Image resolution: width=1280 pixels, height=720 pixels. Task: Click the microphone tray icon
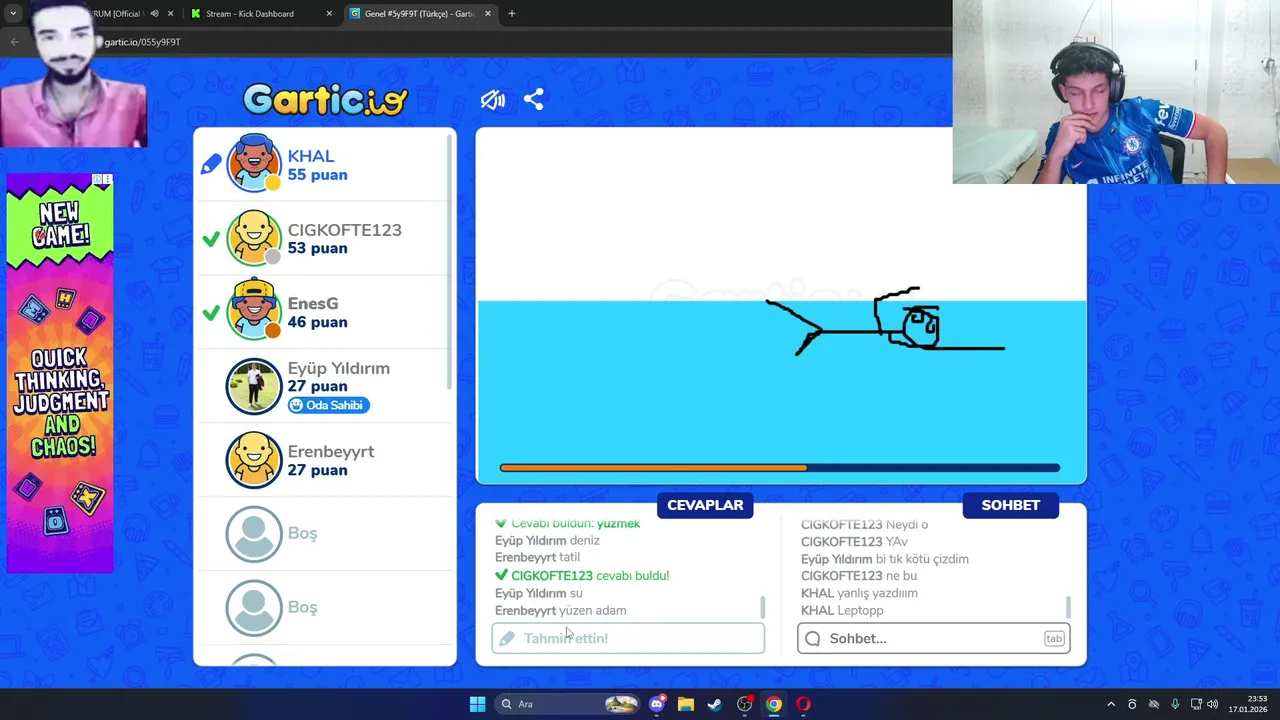pyautogui.click(x=1175, y=704)
